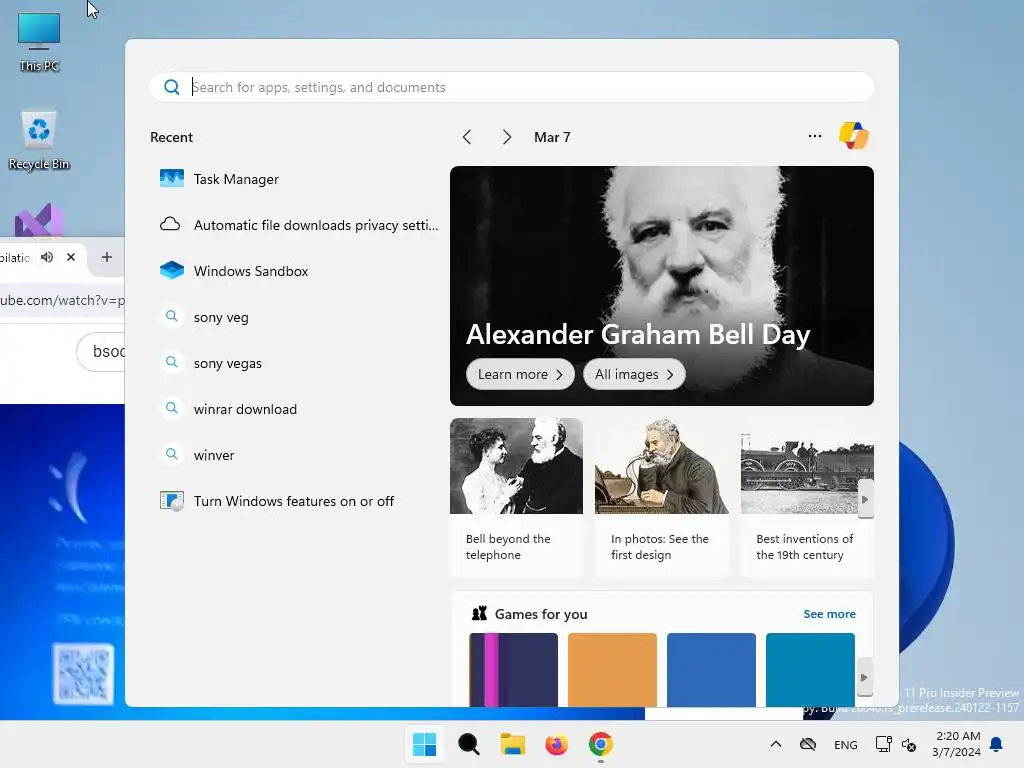Show hidden tray icons chevron
Viewport: 1024px width, 768px height.
(775, 744)
